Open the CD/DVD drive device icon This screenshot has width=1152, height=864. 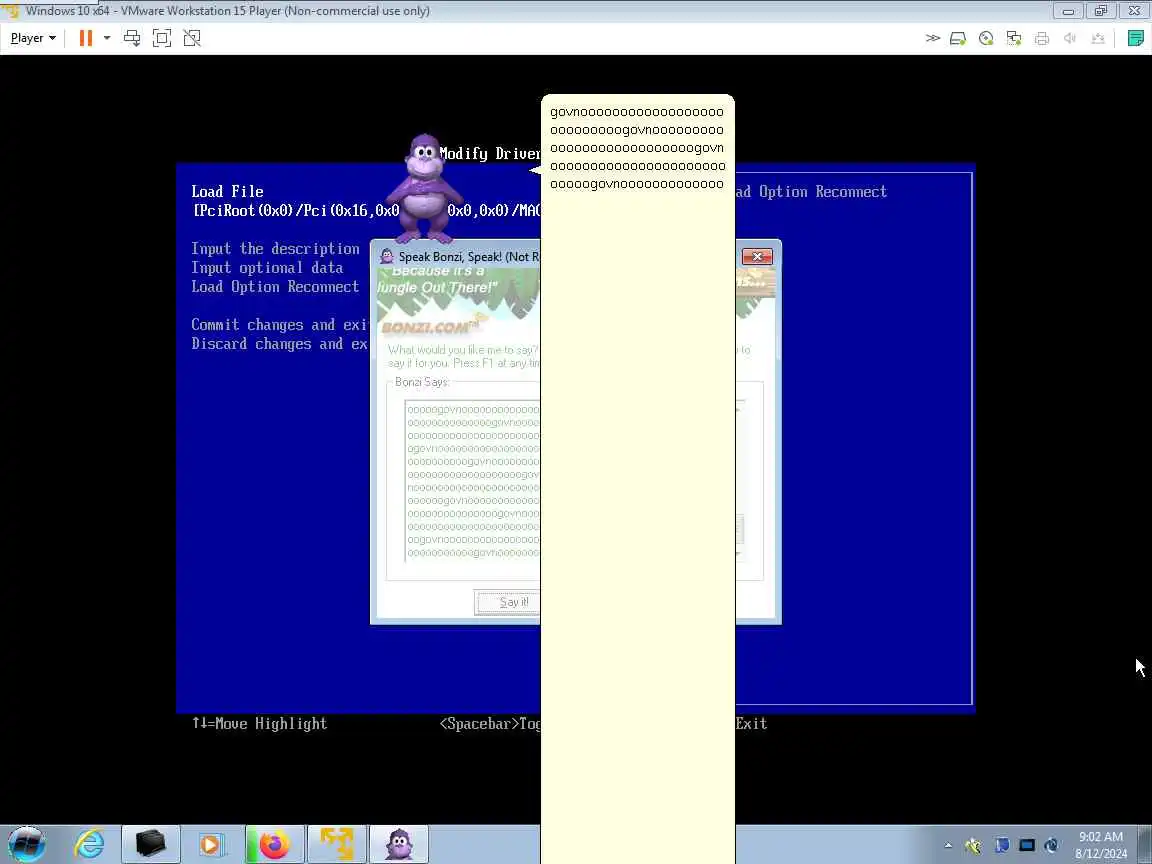click(x=986, y=38)
